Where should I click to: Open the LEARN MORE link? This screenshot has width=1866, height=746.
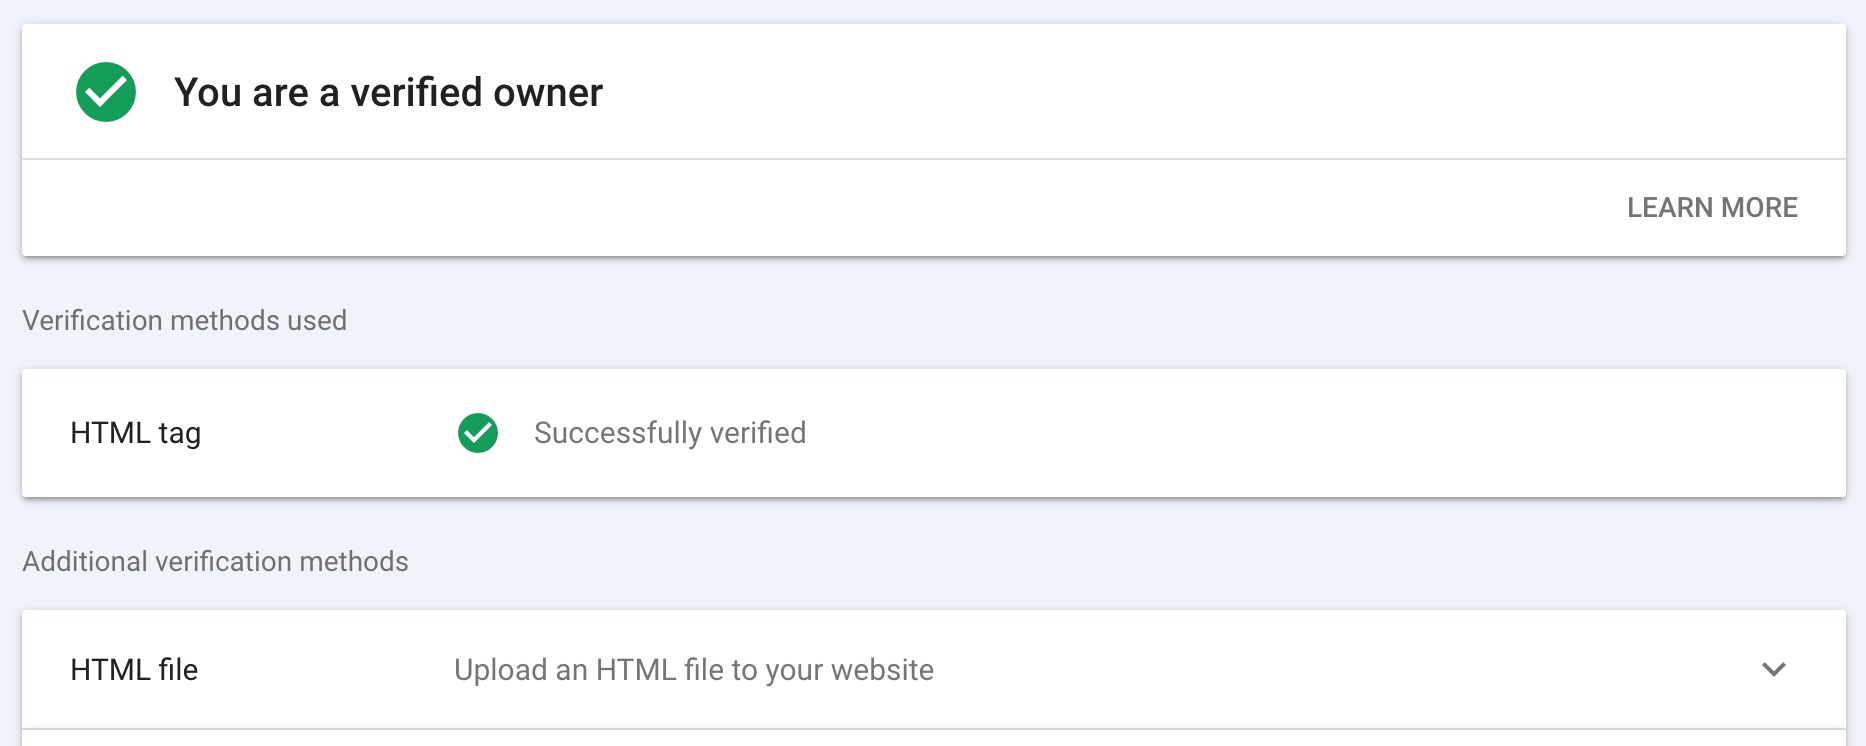click(1712, 207)
